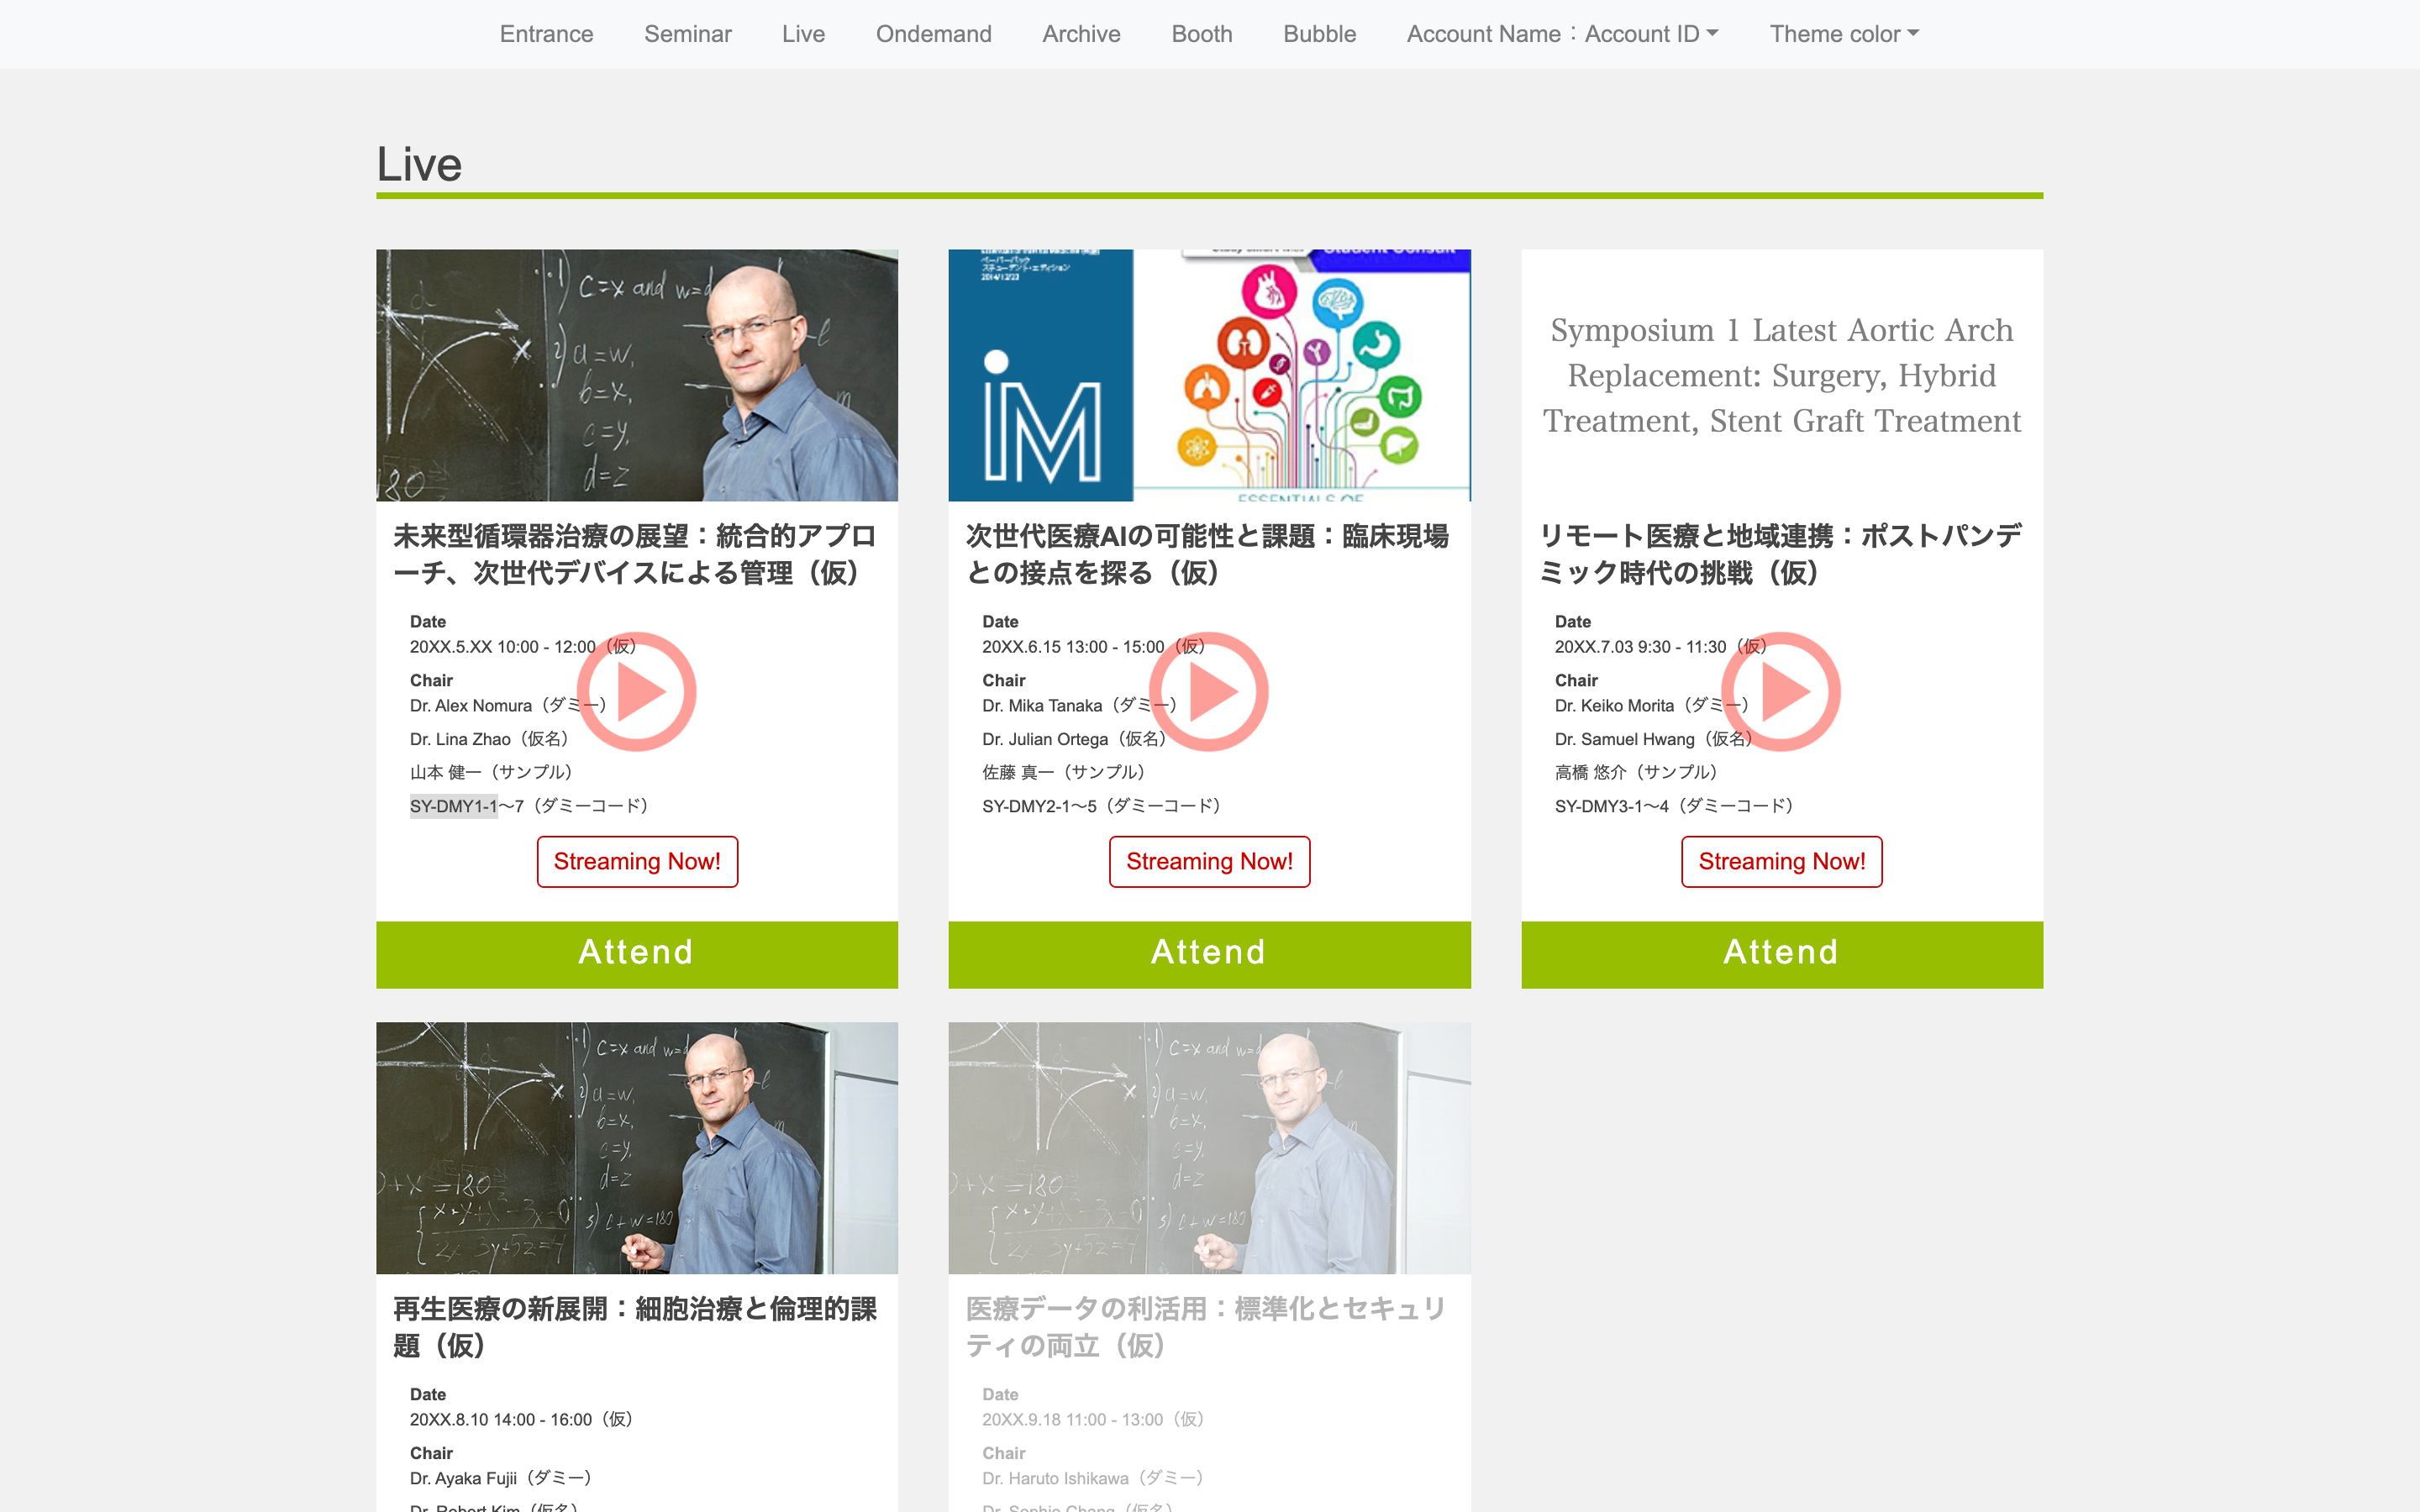Screen dimensions: 2420x1512
Task: Click the 再生医療の新展開 session thumbnail
Action: [x=637, y=1148]
